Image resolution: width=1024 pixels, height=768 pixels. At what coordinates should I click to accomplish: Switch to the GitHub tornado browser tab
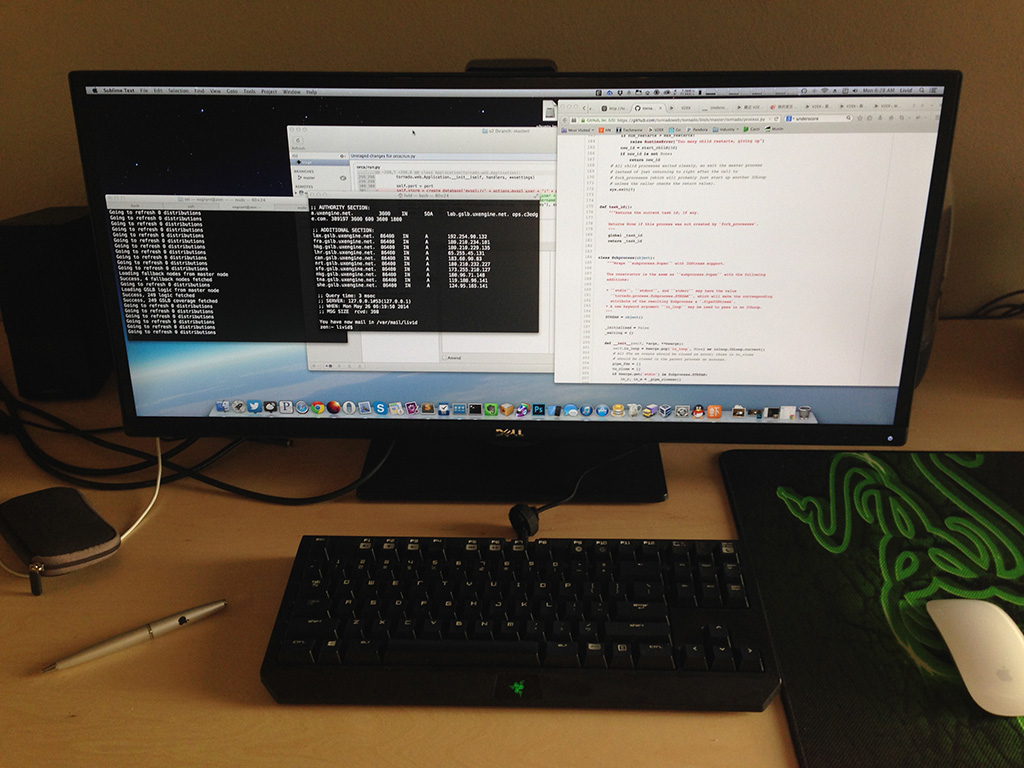648,105
